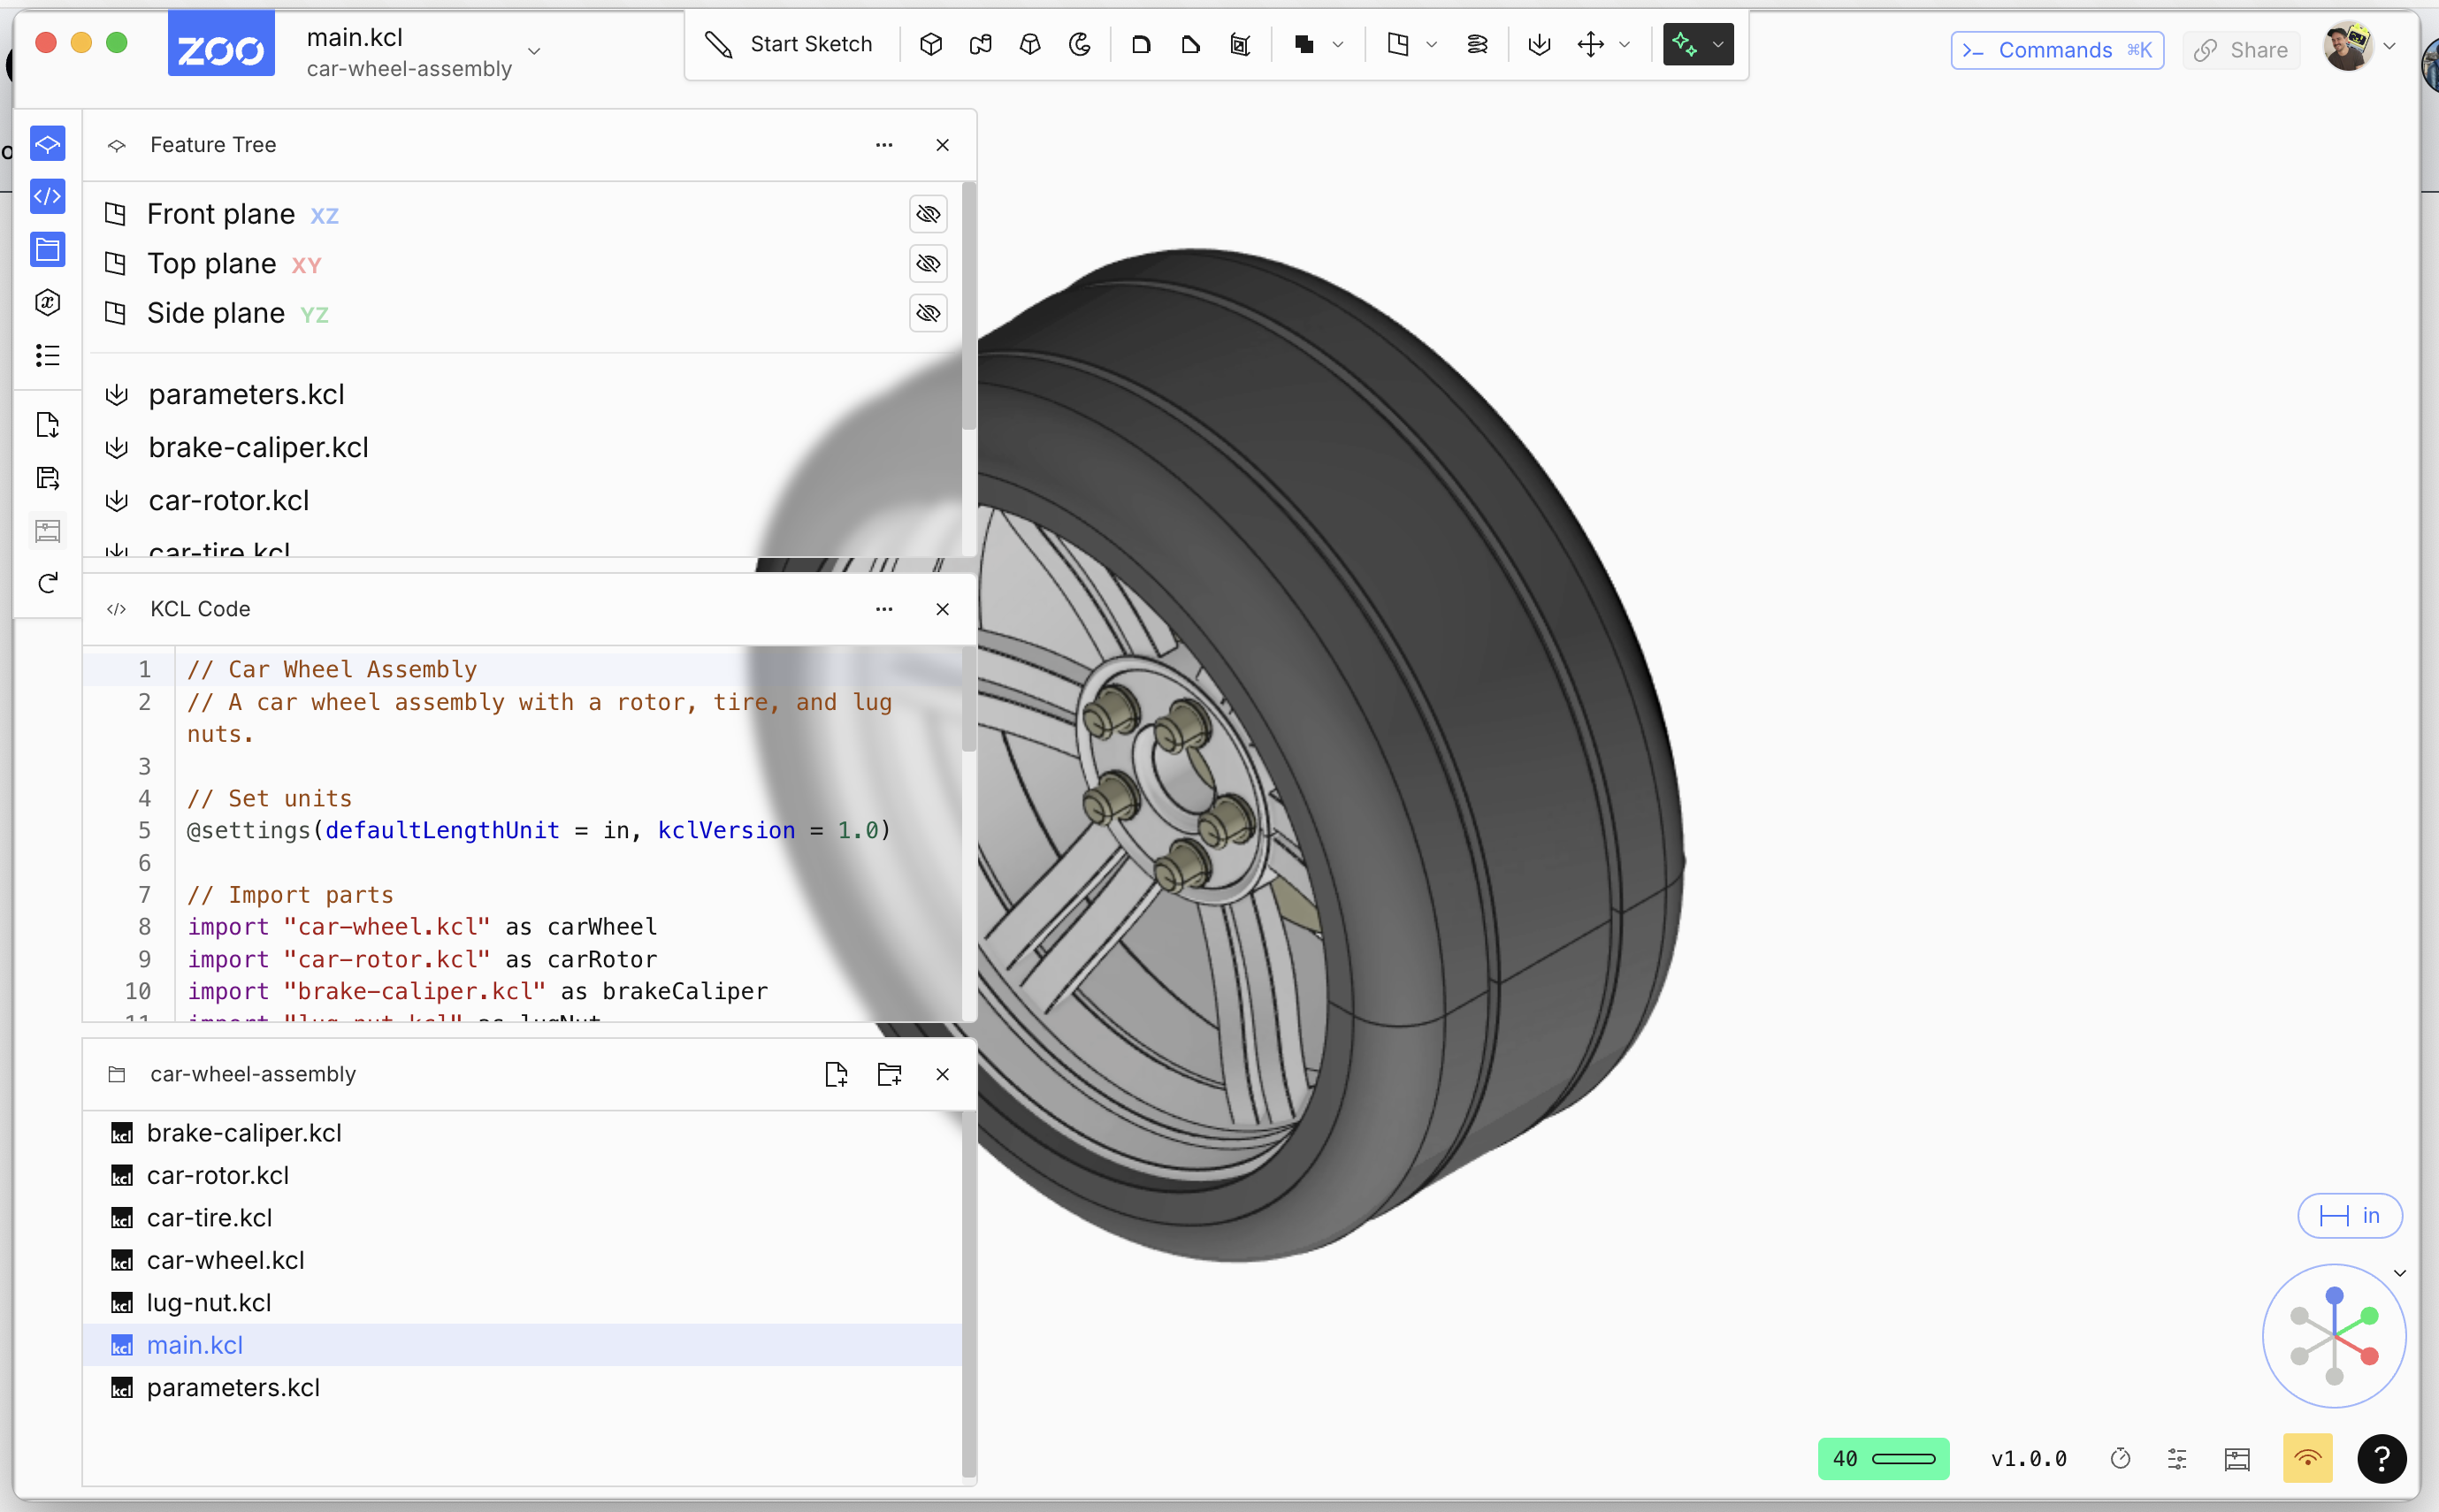Select the Fillet tool

[1141, 44]
